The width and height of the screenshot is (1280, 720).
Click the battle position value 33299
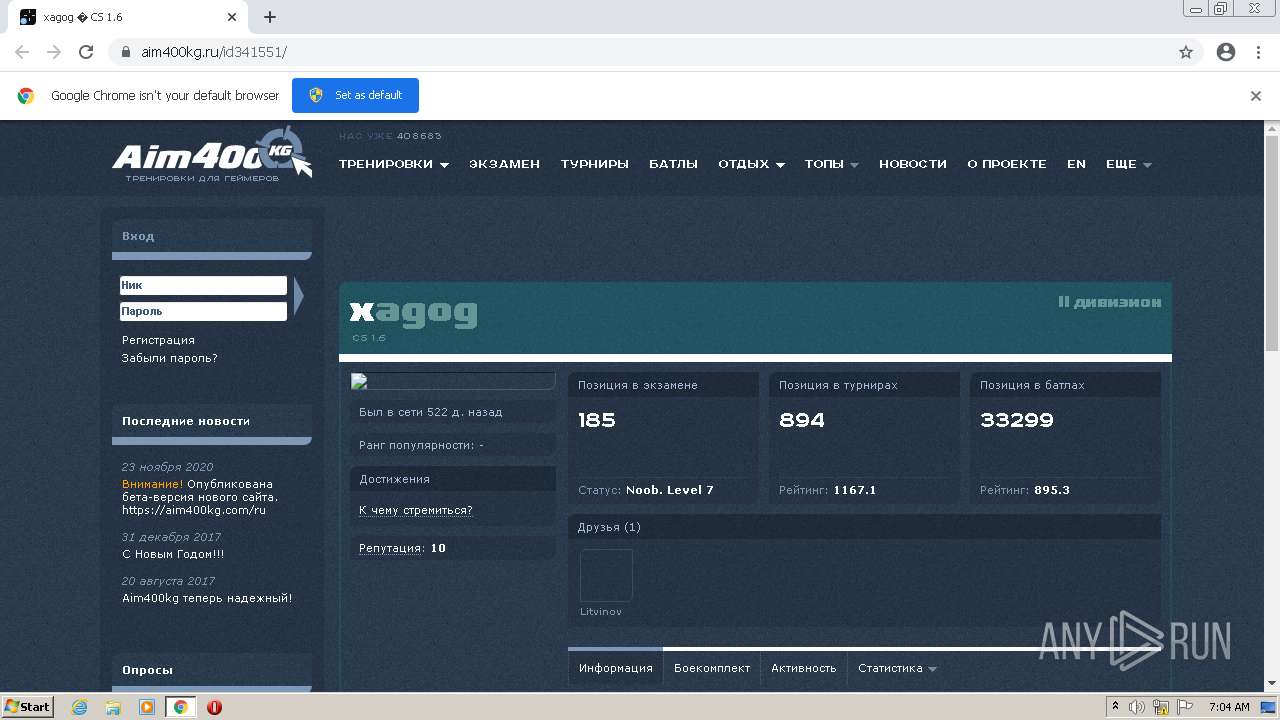[x=1017, y=420]
